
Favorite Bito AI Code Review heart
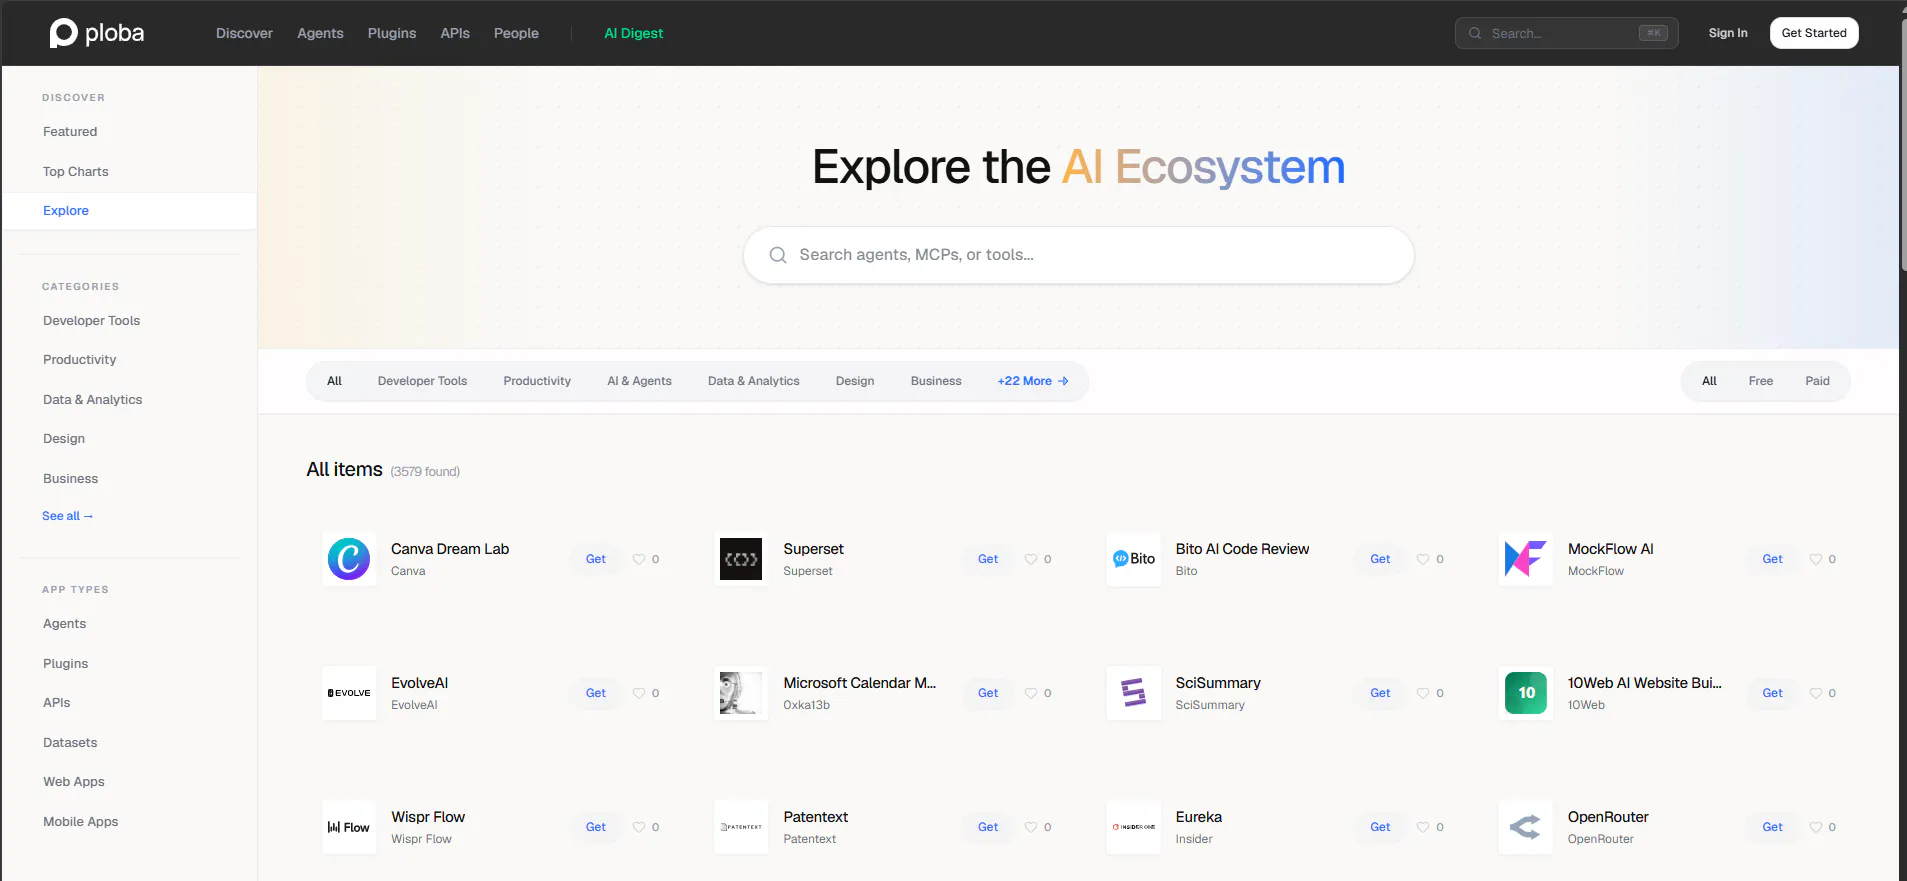1423,559
